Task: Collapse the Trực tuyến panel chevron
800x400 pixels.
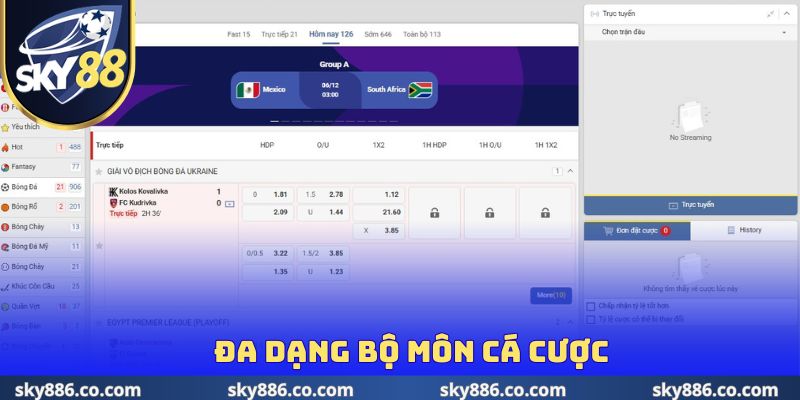Action: coord(786,14)
